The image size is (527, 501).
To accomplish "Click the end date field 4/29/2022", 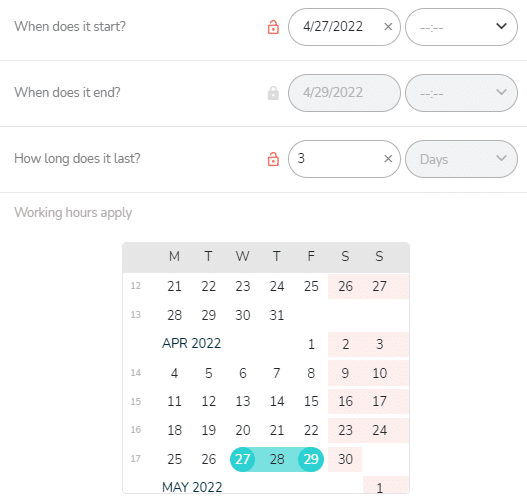I will (344, 93).
